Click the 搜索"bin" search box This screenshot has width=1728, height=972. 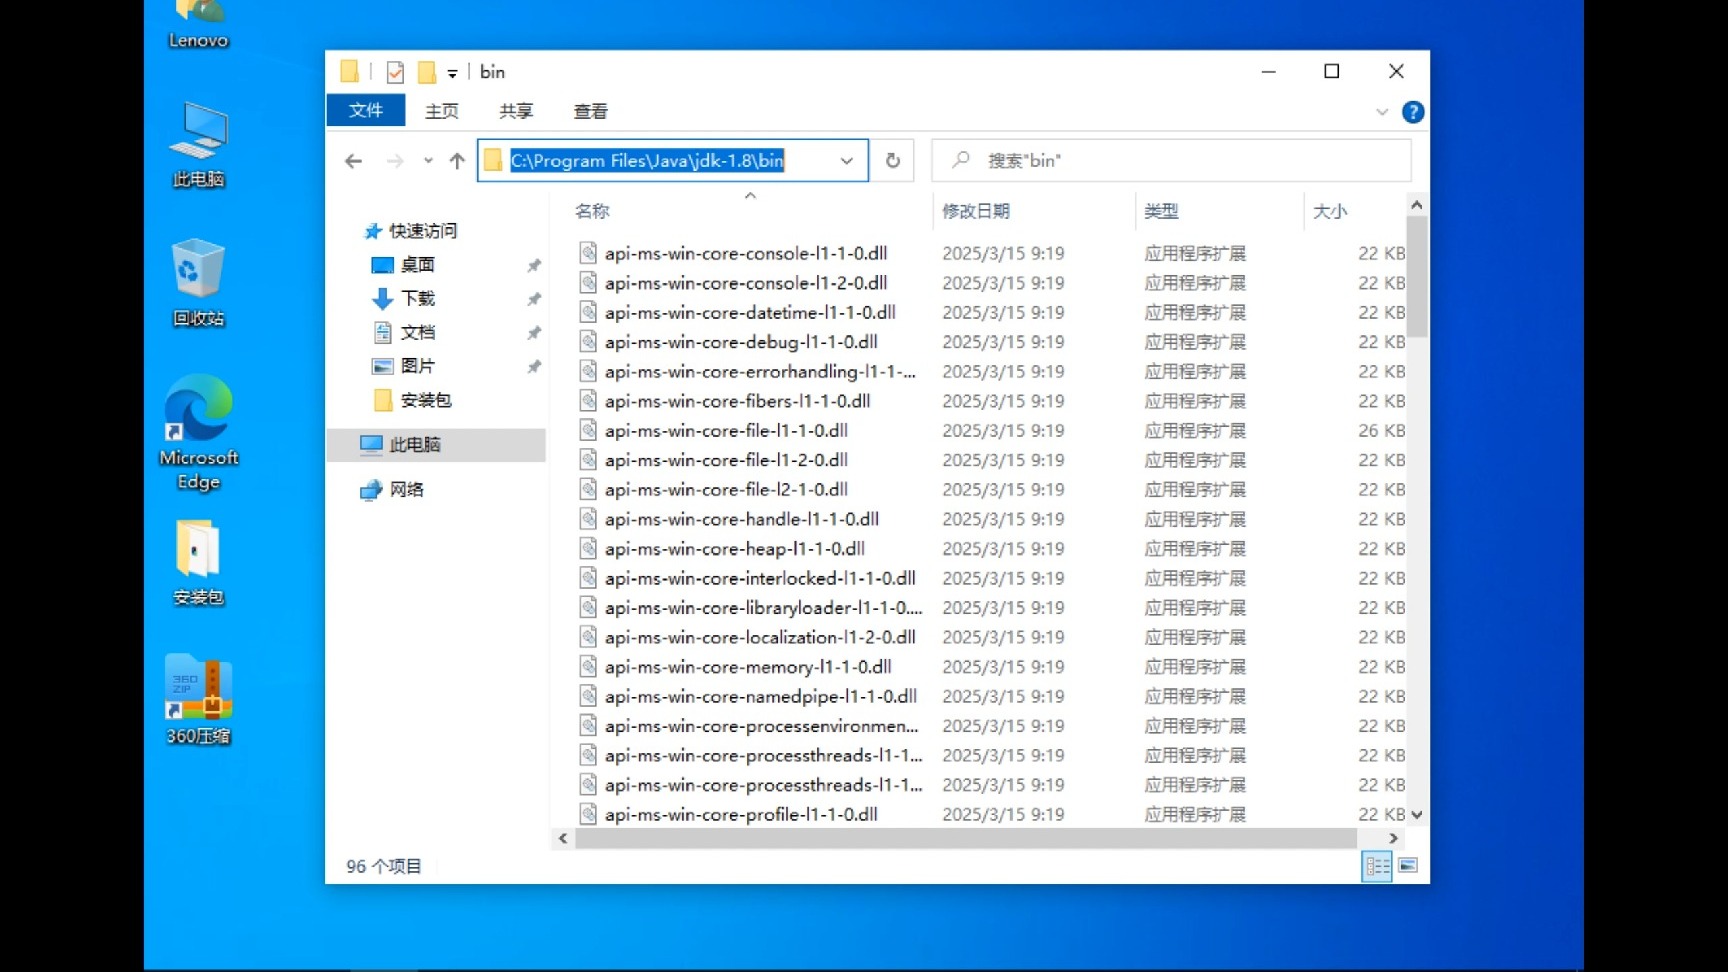1171,160
